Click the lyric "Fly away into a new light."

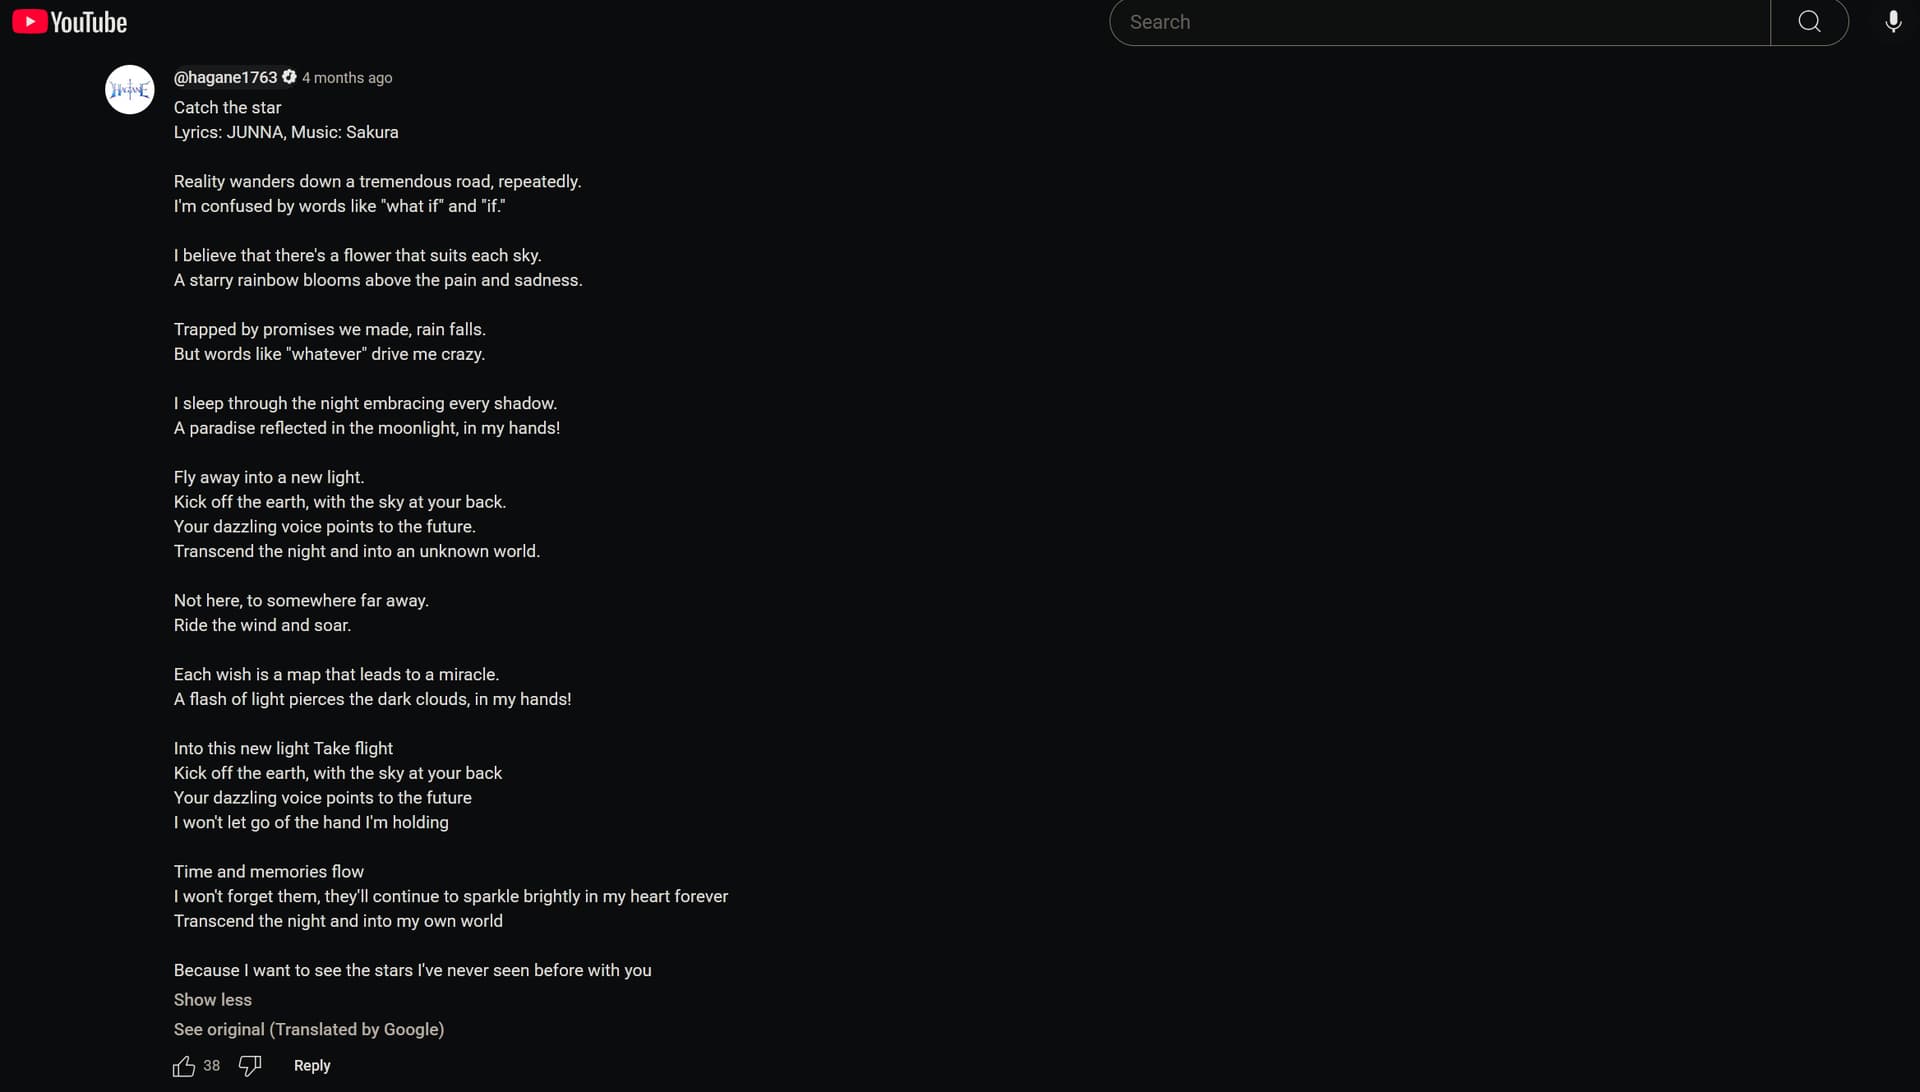tap(269, 477)
